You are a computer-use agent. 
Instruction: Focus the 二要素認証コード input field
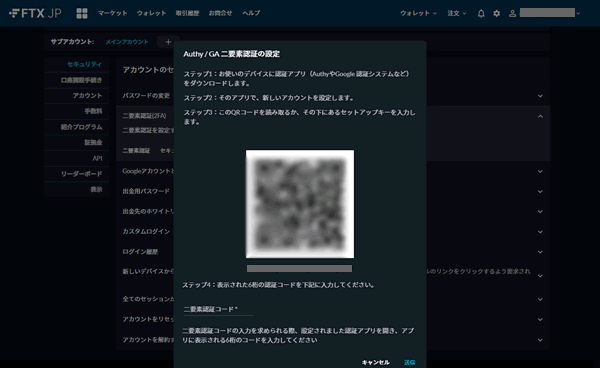218,309
